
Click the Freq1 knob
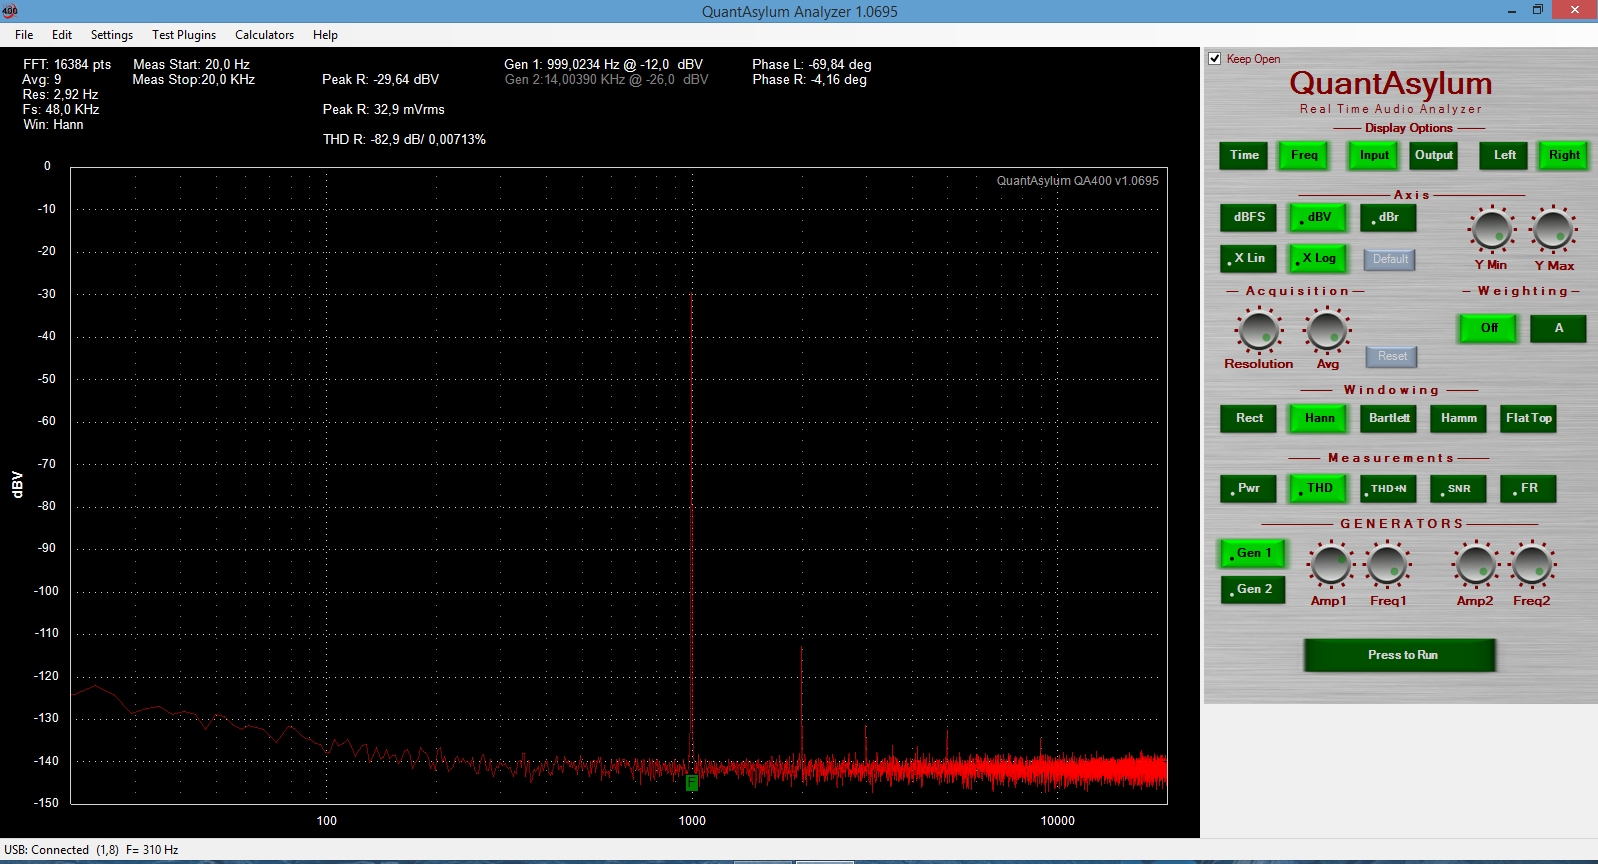click(x=1387, y=565)
